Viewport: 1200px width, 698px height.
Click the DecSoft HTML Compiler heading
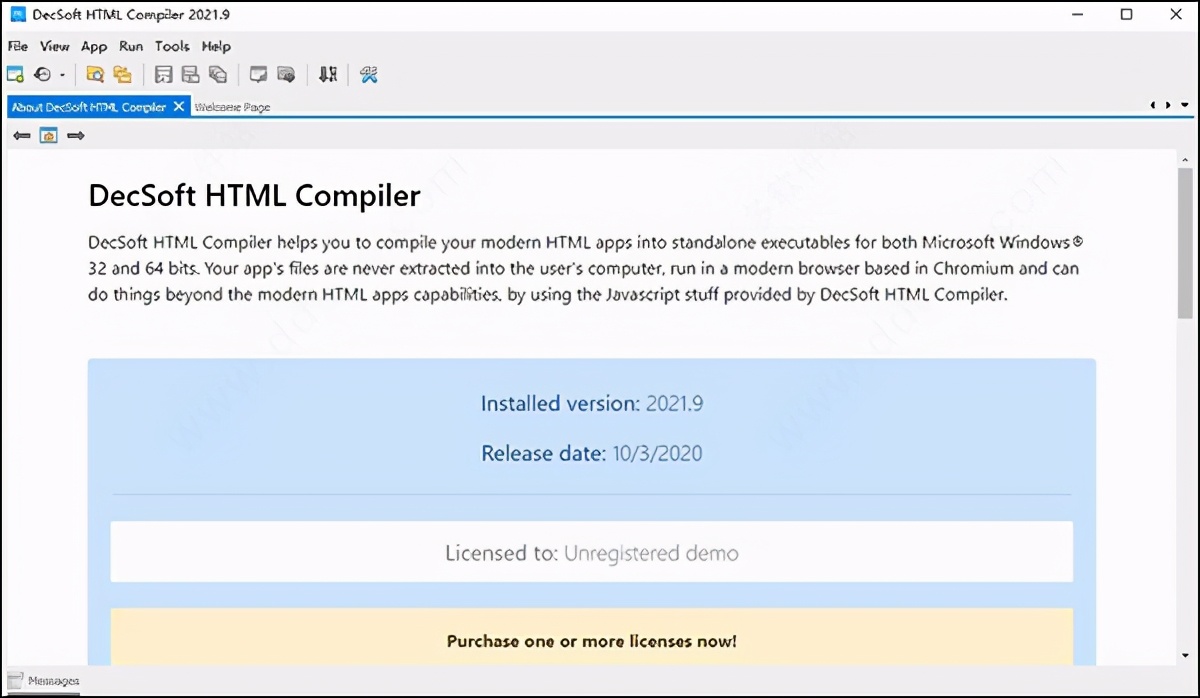pos(254,195)
